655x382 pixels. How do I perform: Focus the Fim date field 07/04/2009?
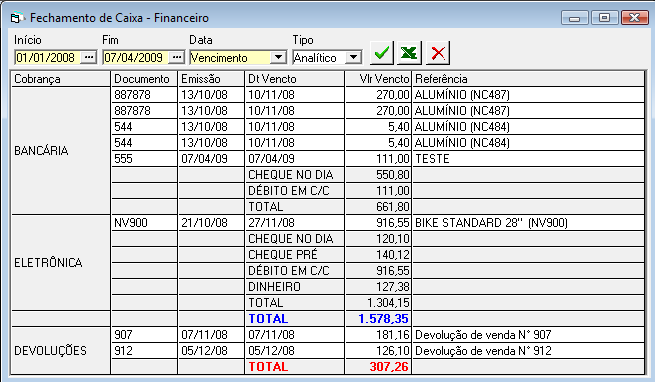coord(136,57)
